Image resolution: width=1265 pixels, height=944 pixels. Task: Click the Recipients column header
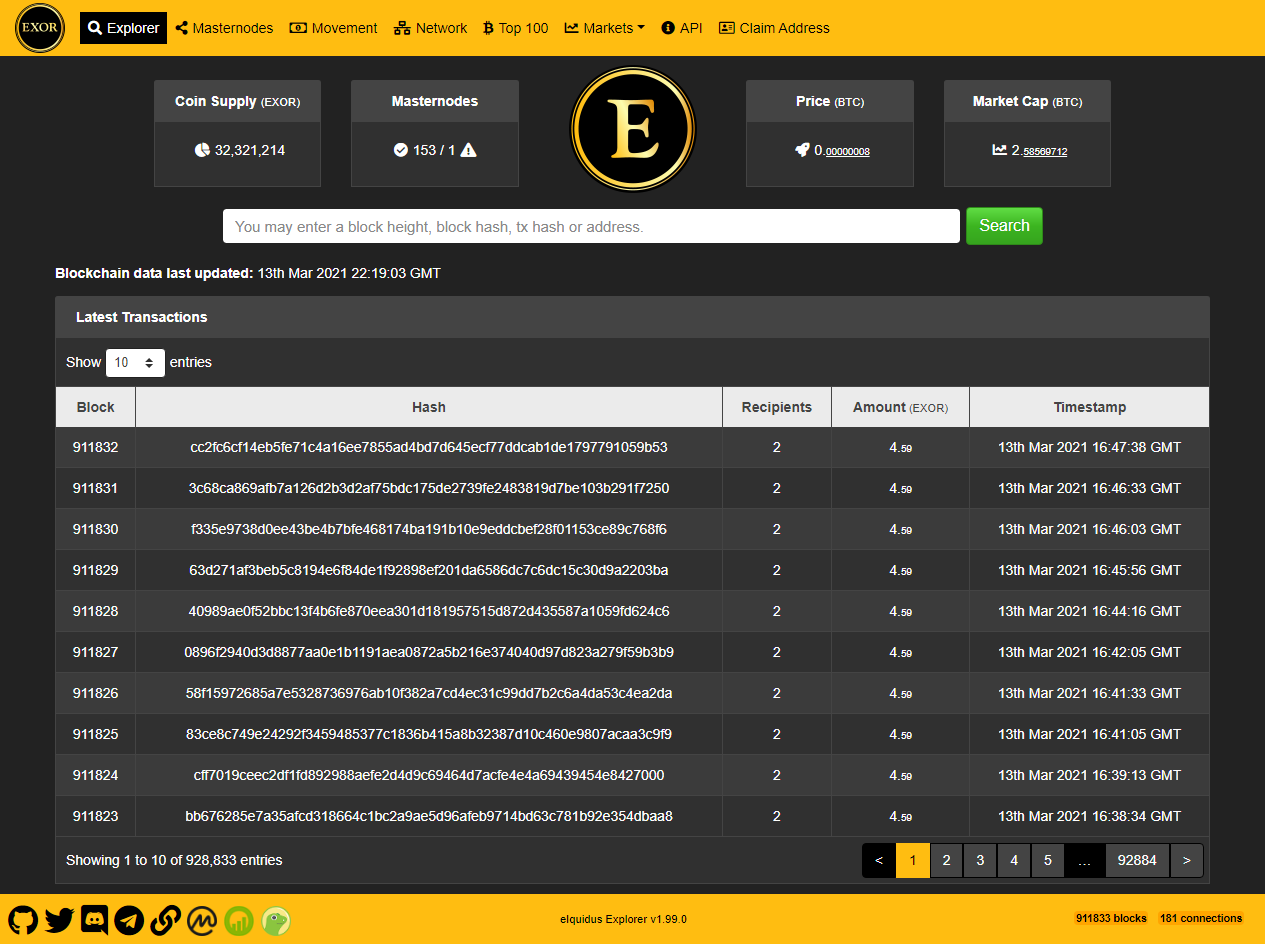coord(777,407)
